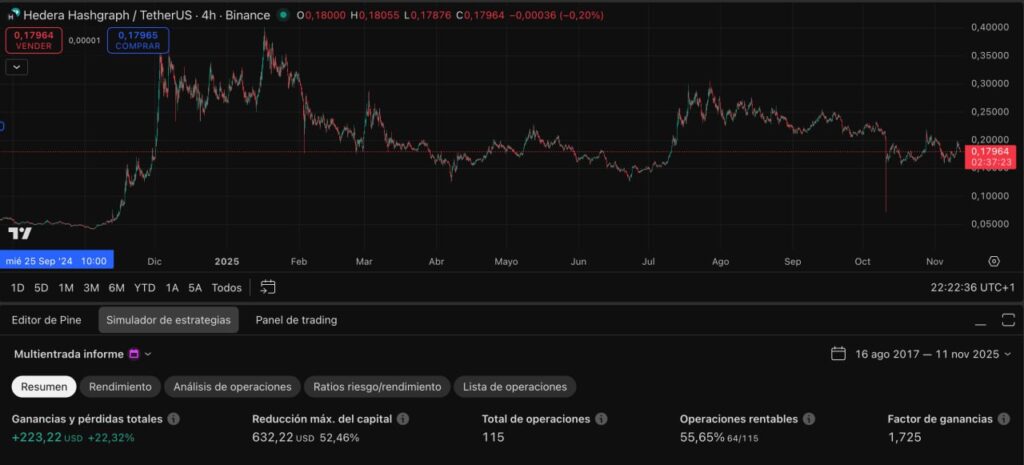
Task: Open Análisis de operaciones tab
Action: click(x=232, y=387)
